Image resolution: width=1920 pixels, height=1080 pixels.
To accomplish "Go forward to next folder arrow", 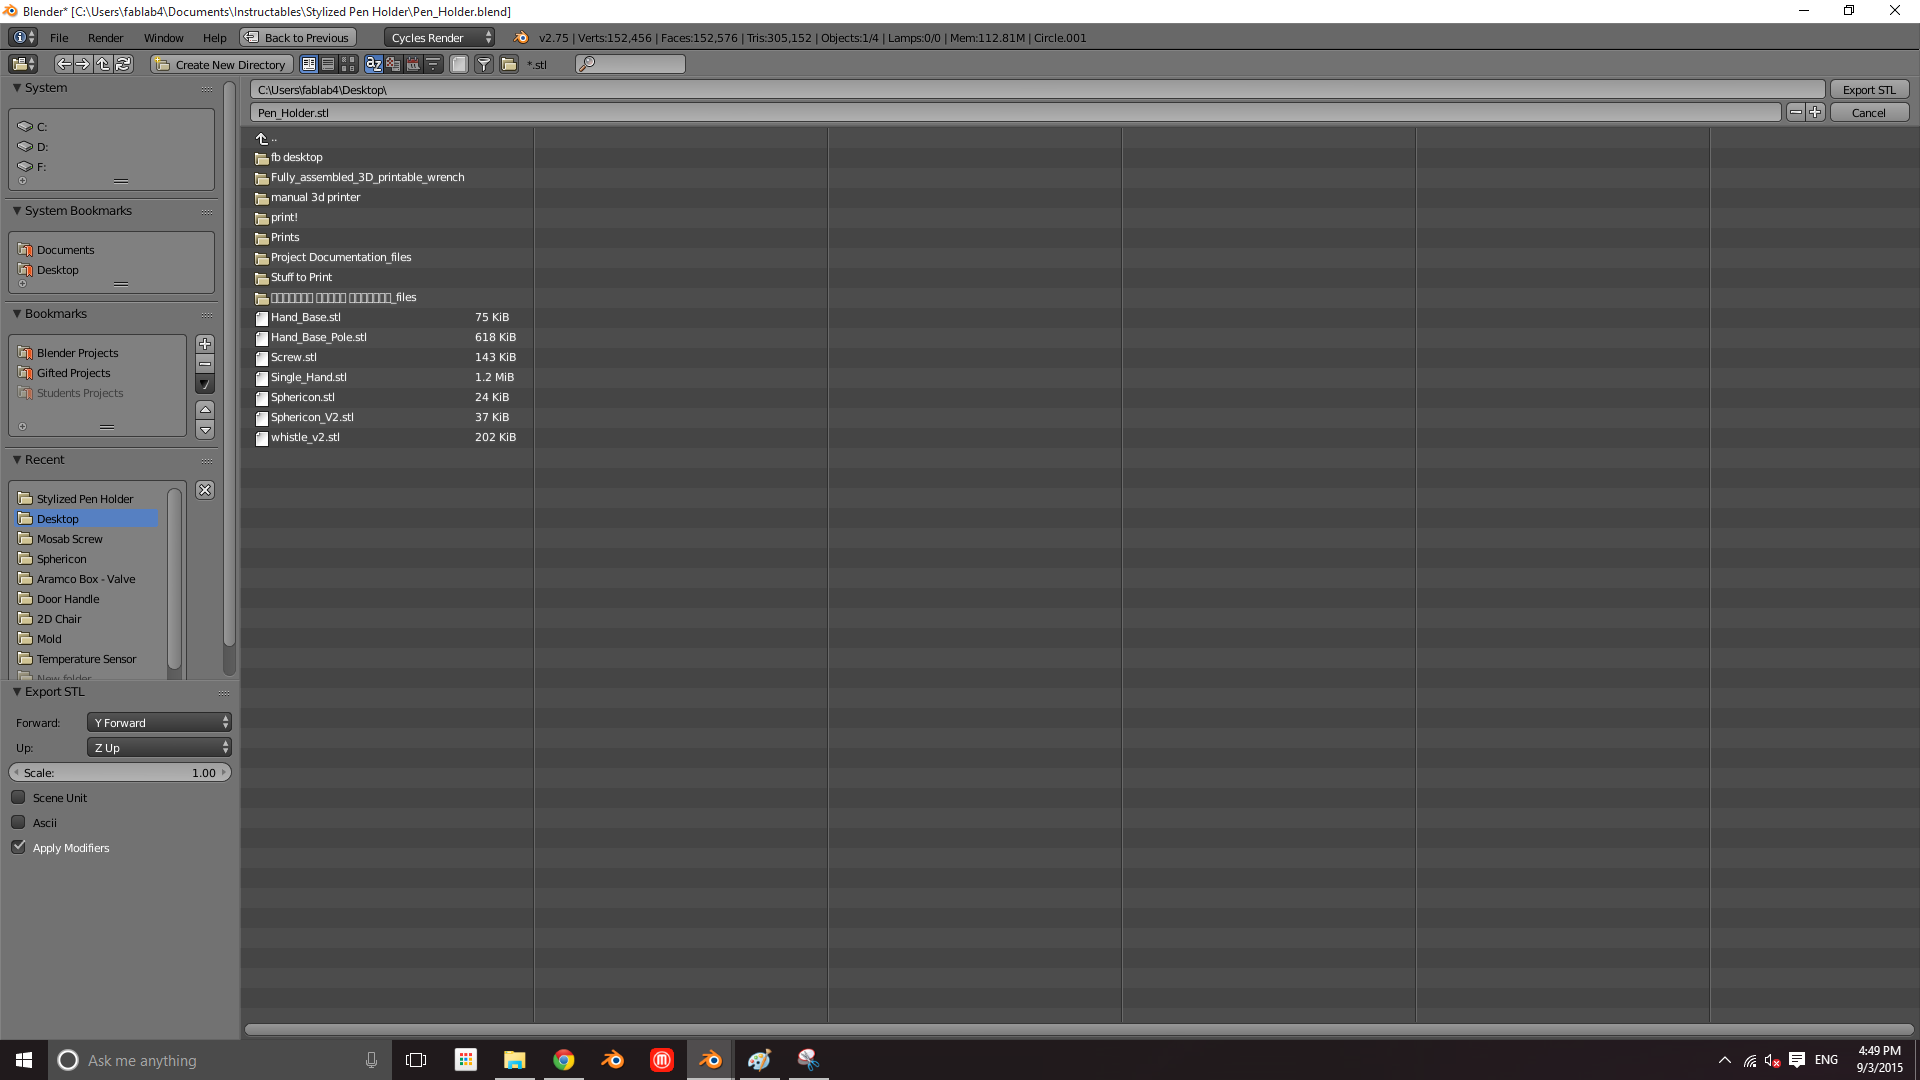I will point(83,64).
